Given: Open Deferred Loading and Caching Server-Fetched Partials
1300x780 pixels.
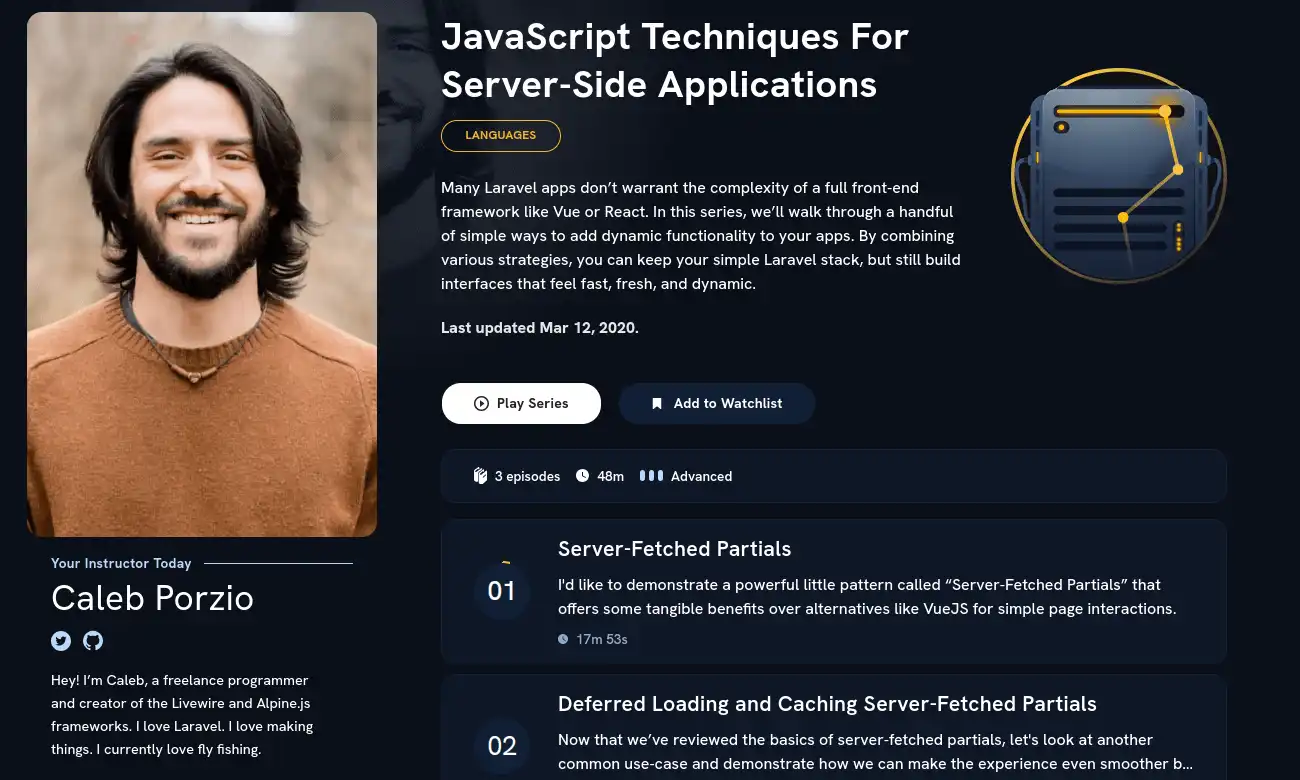Looking at the screenshot, I should click(827, 704).
